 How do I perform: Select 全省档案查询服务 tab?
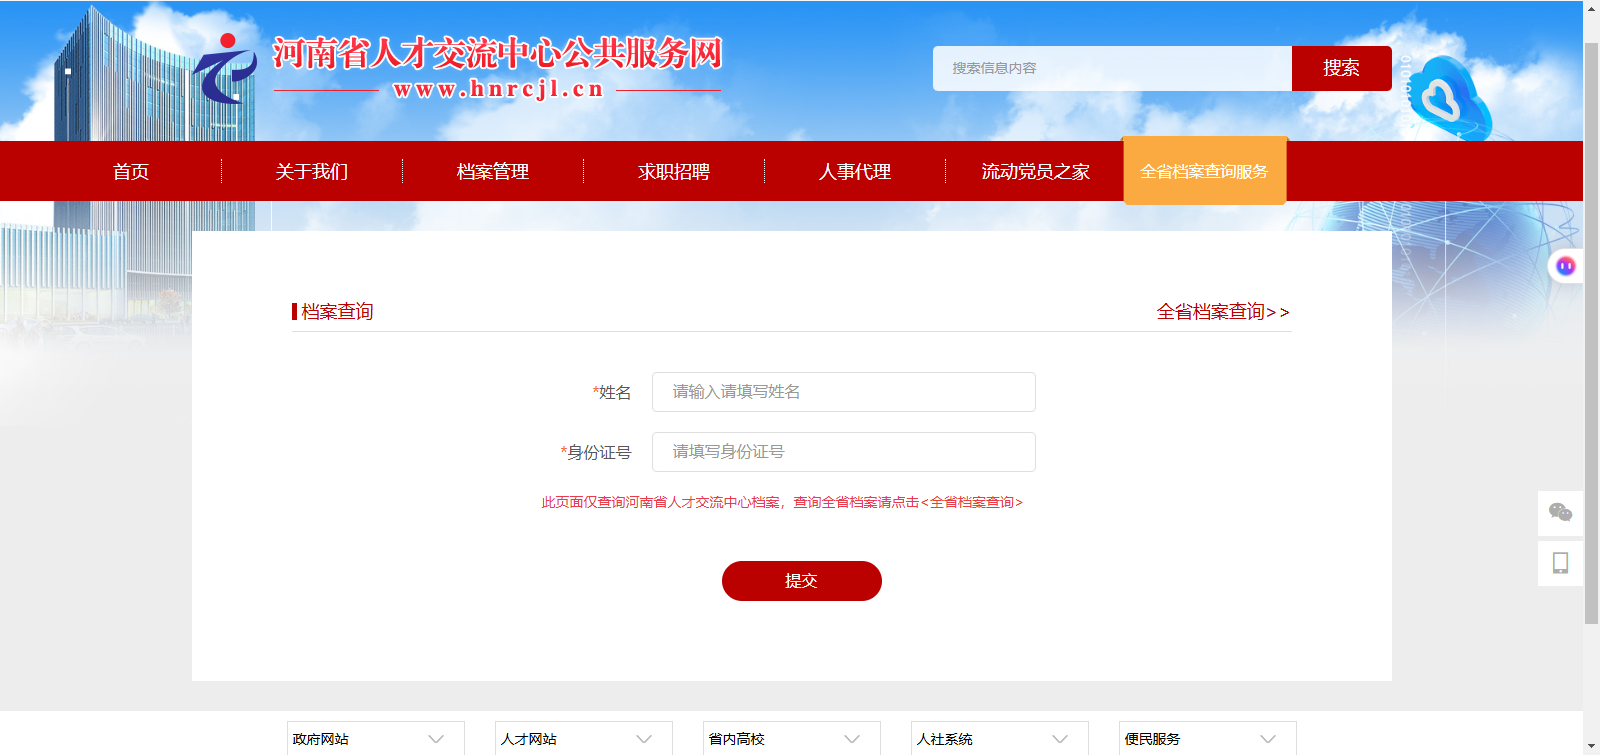click(x=1205, y=171)
